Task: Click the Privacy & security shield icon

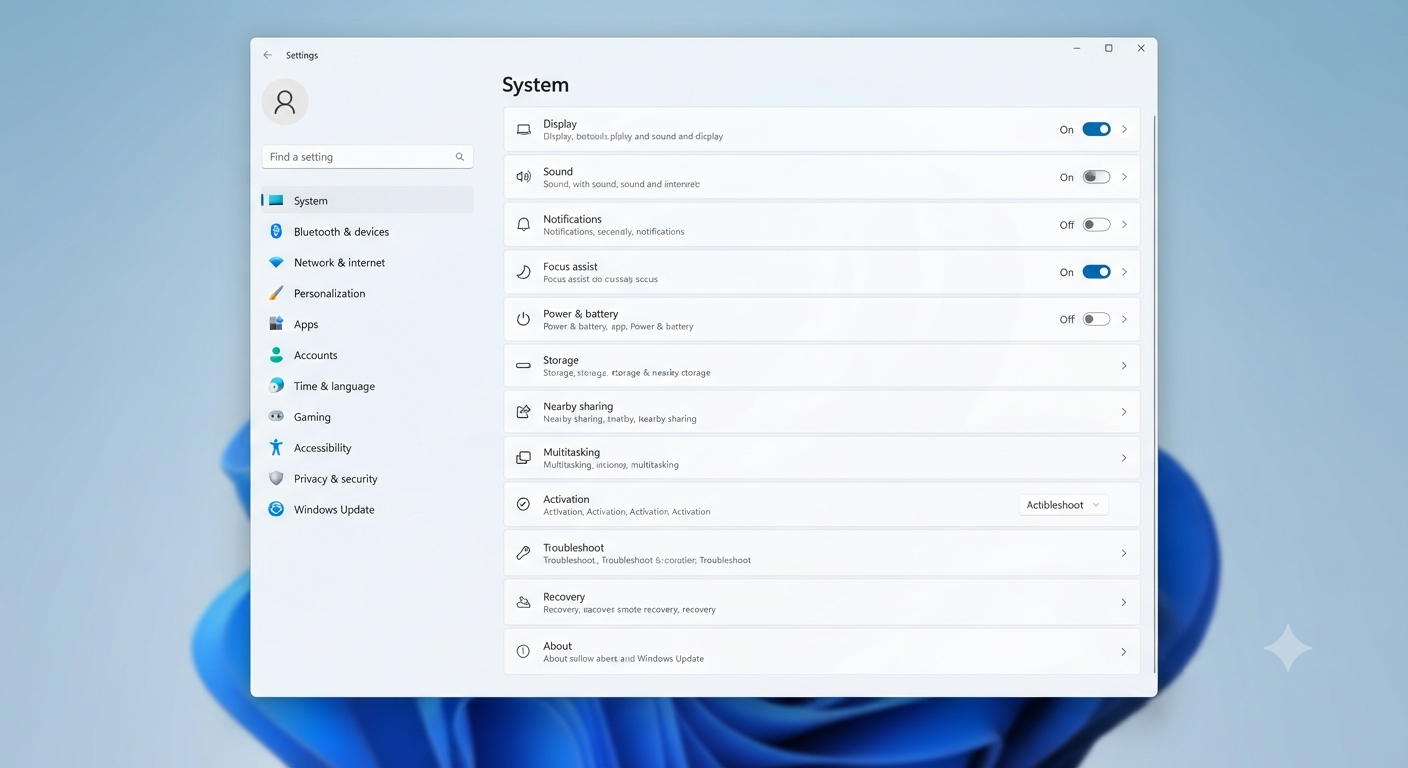Action: [276, 478]
